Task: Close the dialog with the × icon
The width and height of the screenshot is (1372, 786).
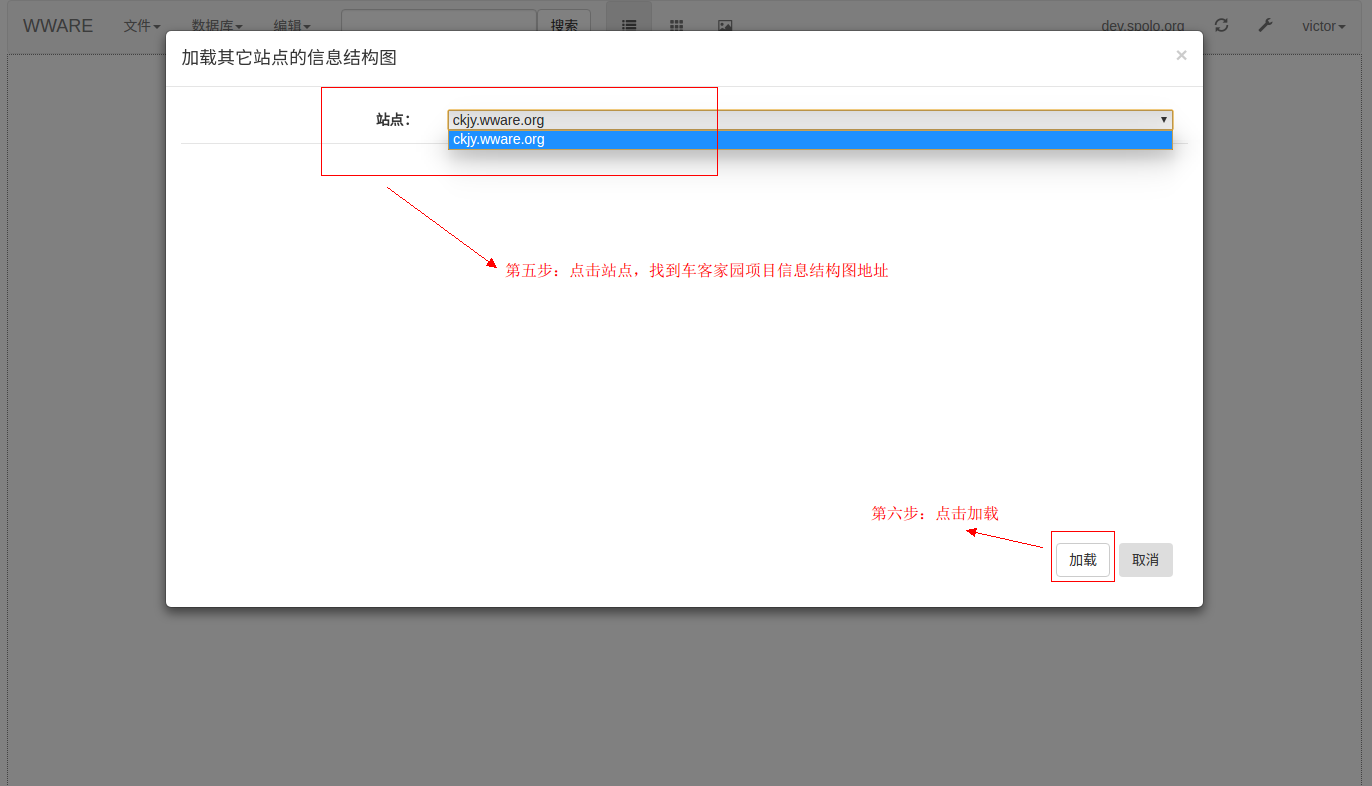Action: click(x=1181, y=56)
